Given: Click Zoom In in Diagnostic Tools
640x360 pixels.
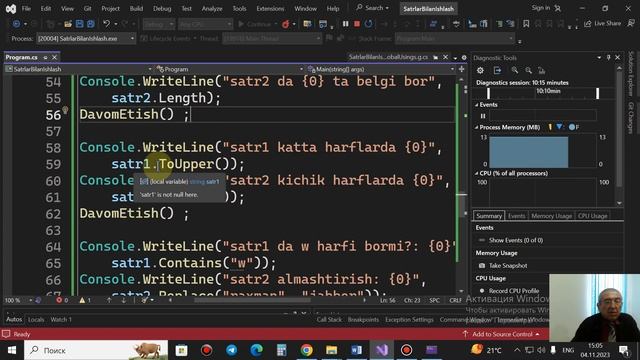Looking at the screenshot, I should 515,71.
